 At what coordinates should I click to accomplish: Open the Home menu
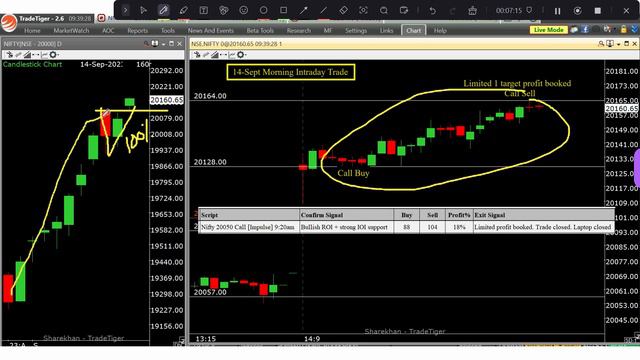[x=32, y=31]
